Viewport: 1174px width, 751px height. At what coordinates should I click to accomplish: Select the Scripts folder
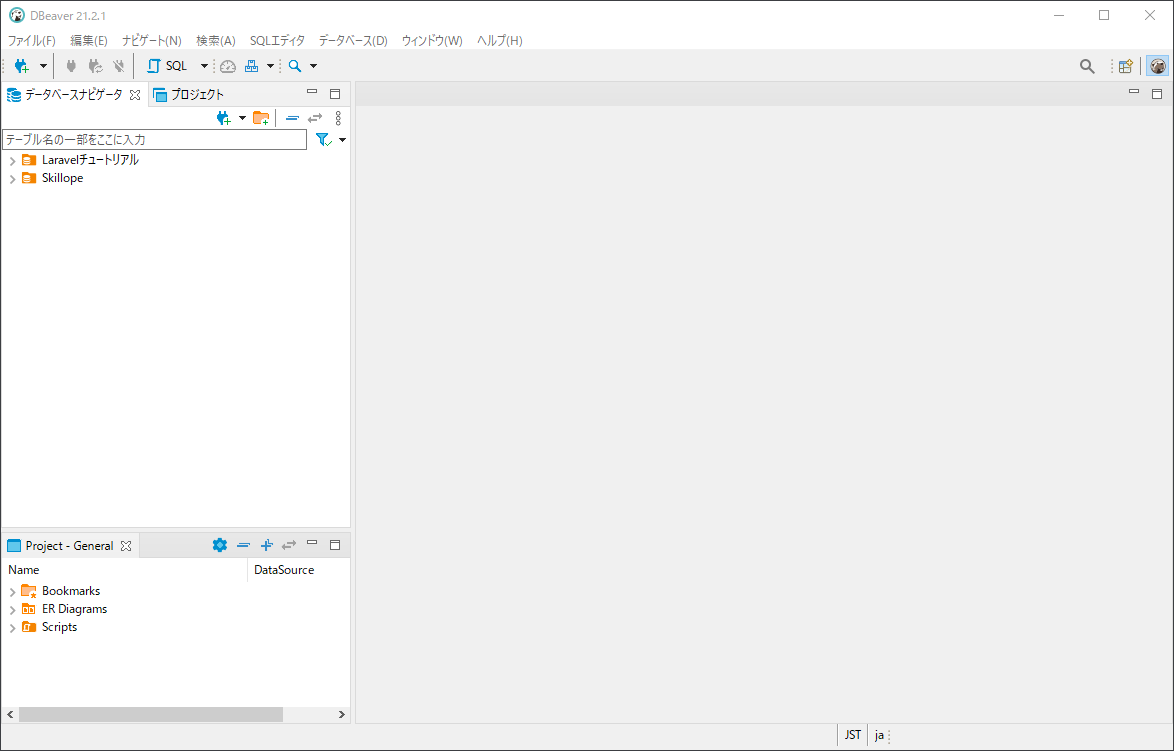pos(59,627)
